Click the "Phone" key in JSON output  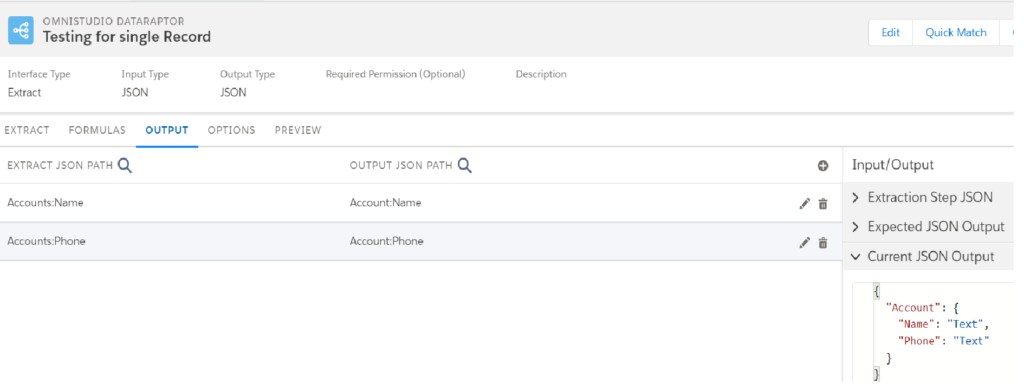[x=921, y=341]
